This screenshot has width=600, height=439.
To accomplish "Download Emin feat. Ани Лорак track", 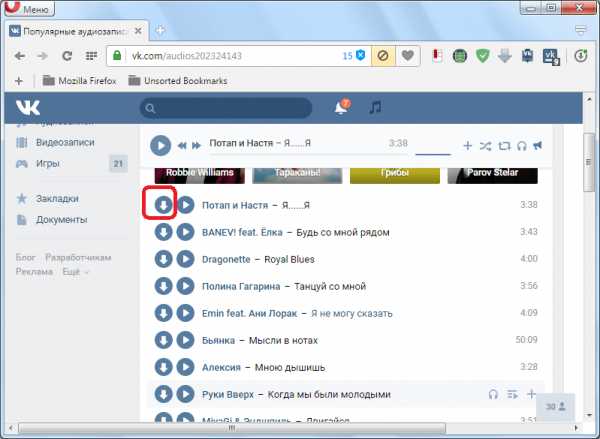I will tap(163, 313).
